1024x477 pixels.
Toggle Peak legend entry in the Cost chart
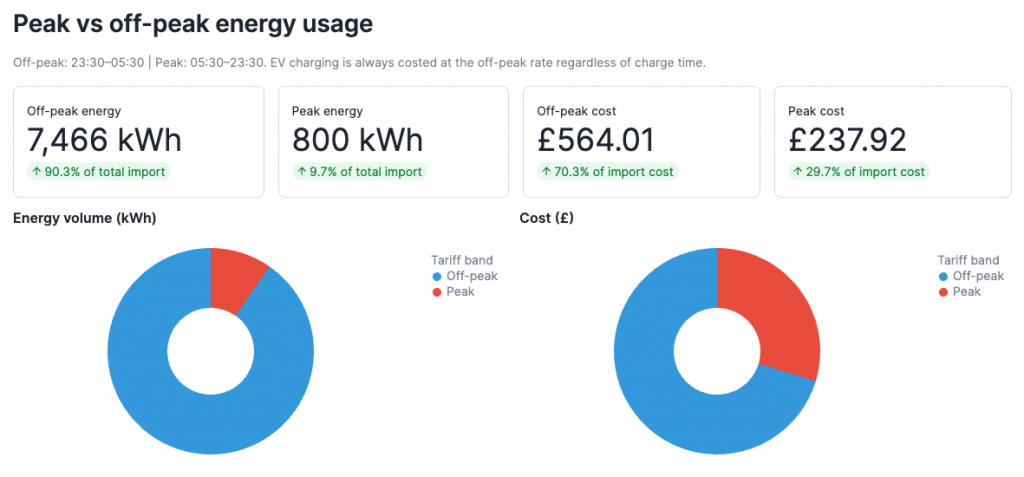point(966,292)
